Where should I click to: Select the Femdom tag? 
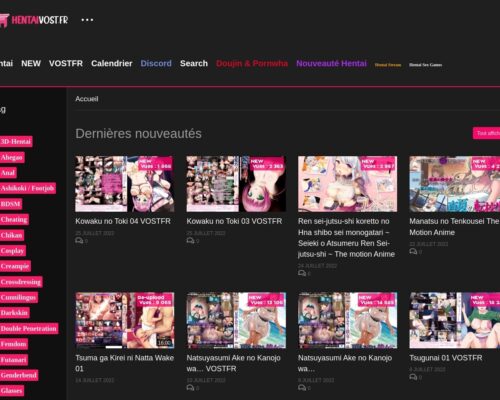pos(14,344)
